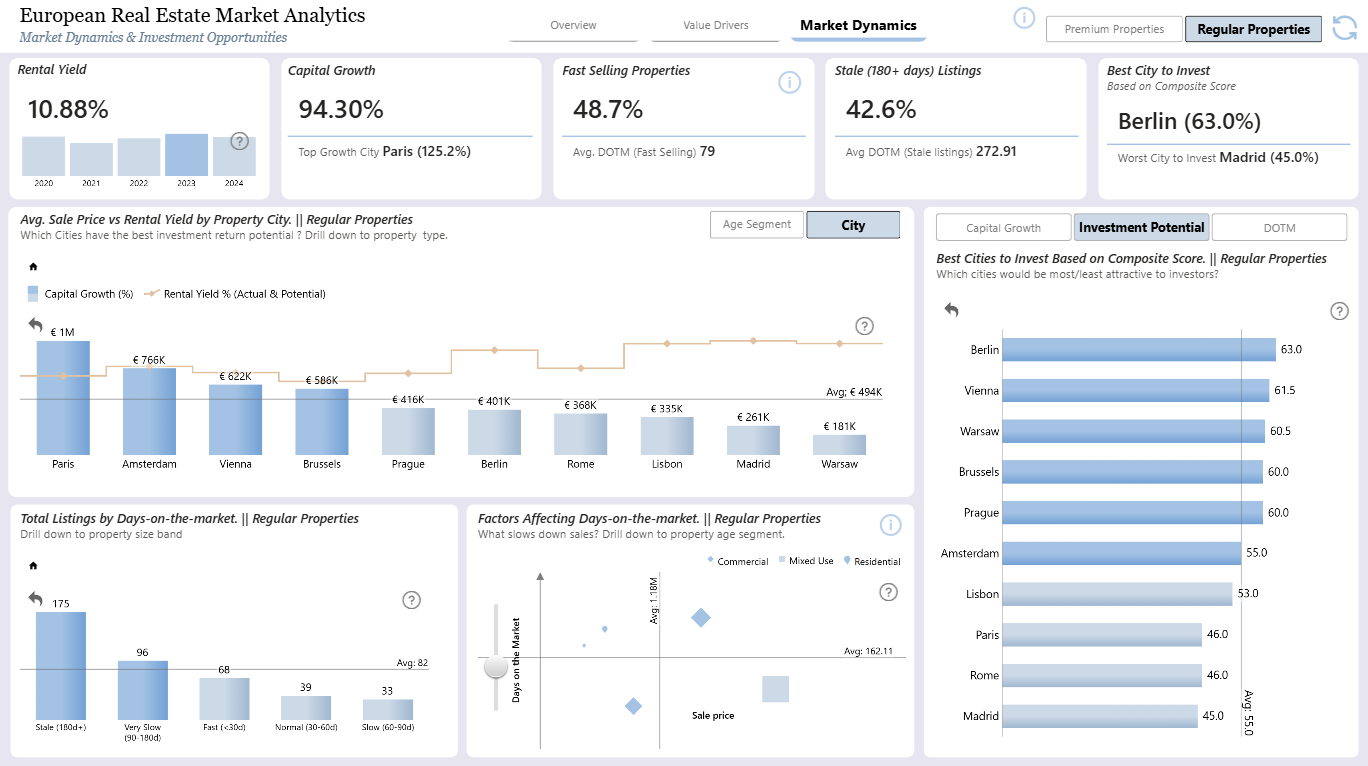Click the Top Growth City Paris (125.2%) text
1368x766 pixels.
385,152
